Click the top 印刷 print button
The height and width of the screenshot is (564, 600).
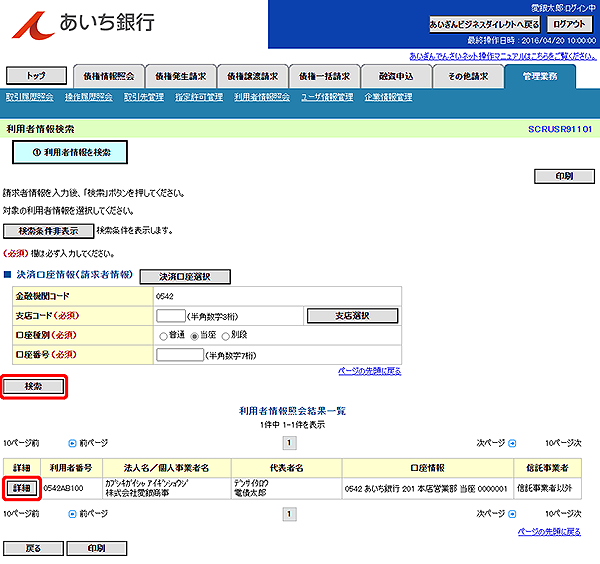[564, 176]
